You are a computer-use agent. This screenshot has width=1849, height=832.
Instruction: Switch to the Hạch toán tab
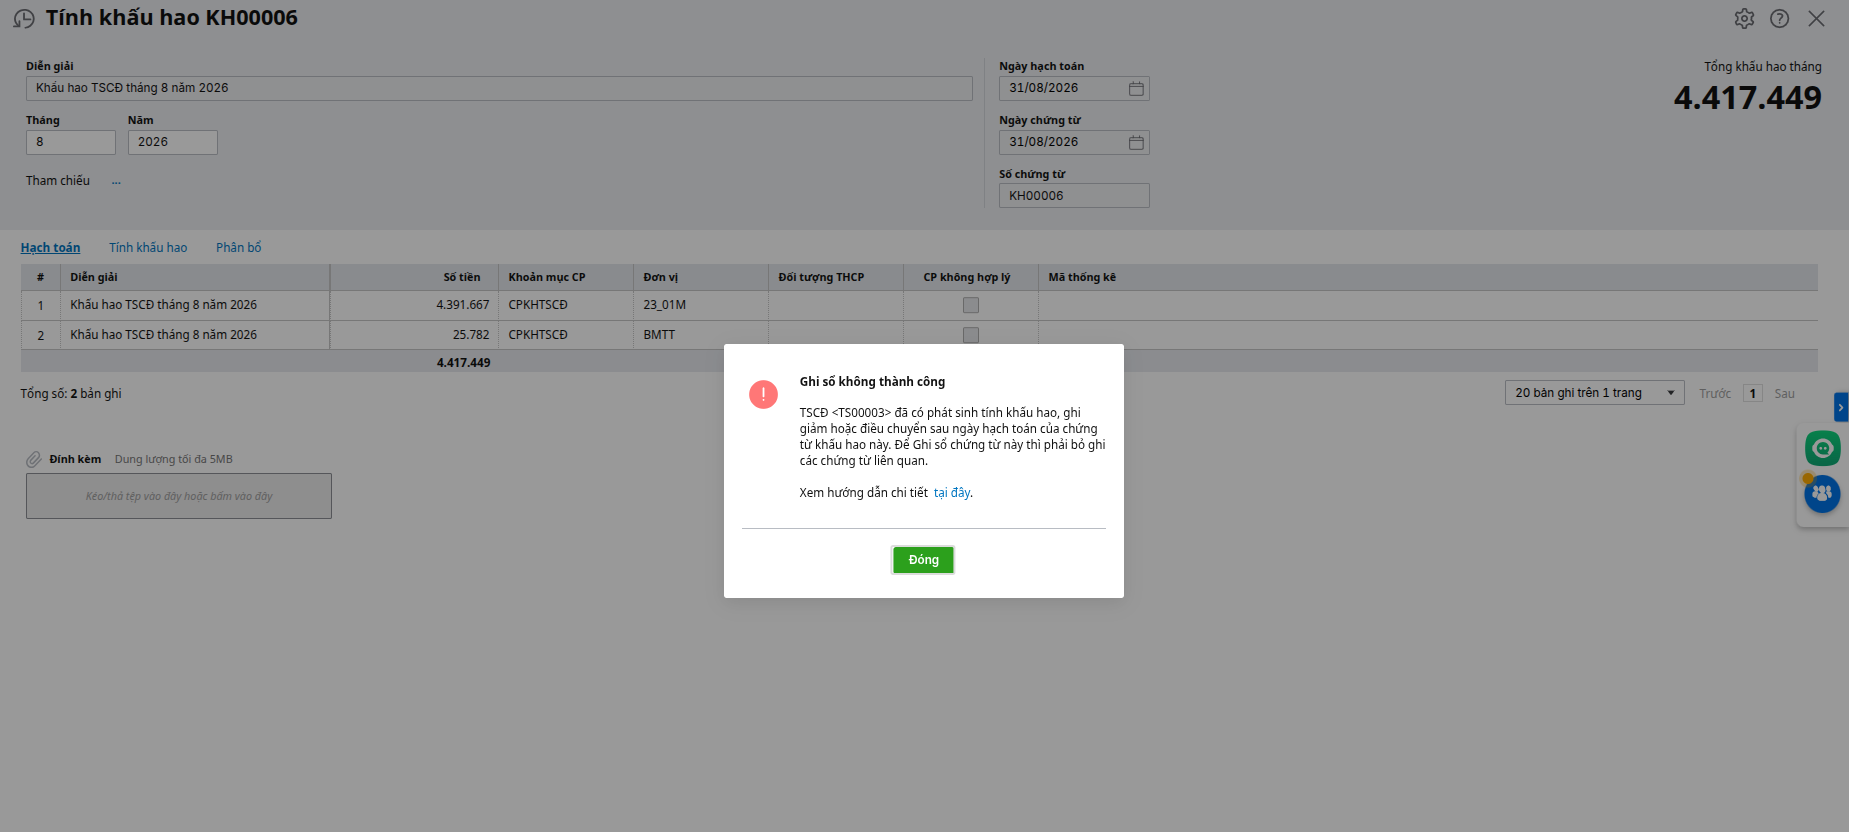50,248
